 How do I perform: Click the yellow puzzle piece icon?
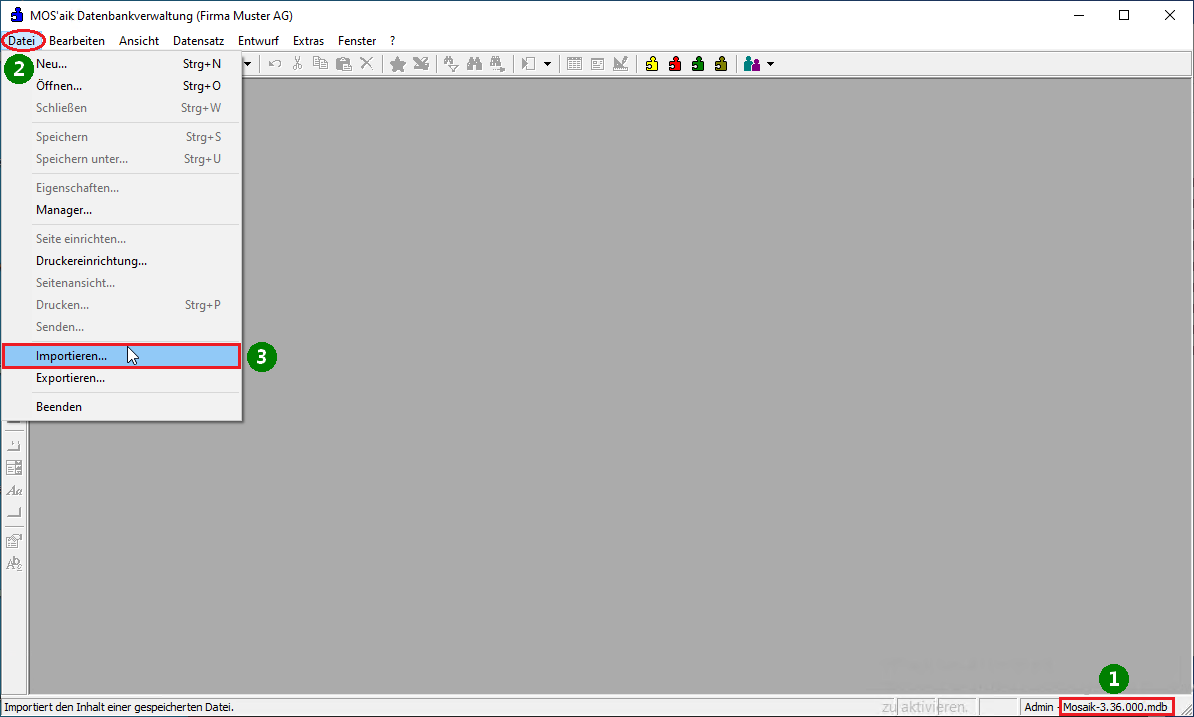click(x=652, y=64)
